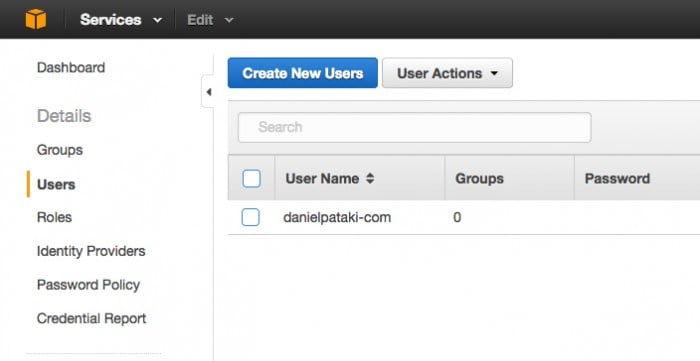
Task: Open Roles in sidebar
Action: pyautogui.click(x=54, y=217)
